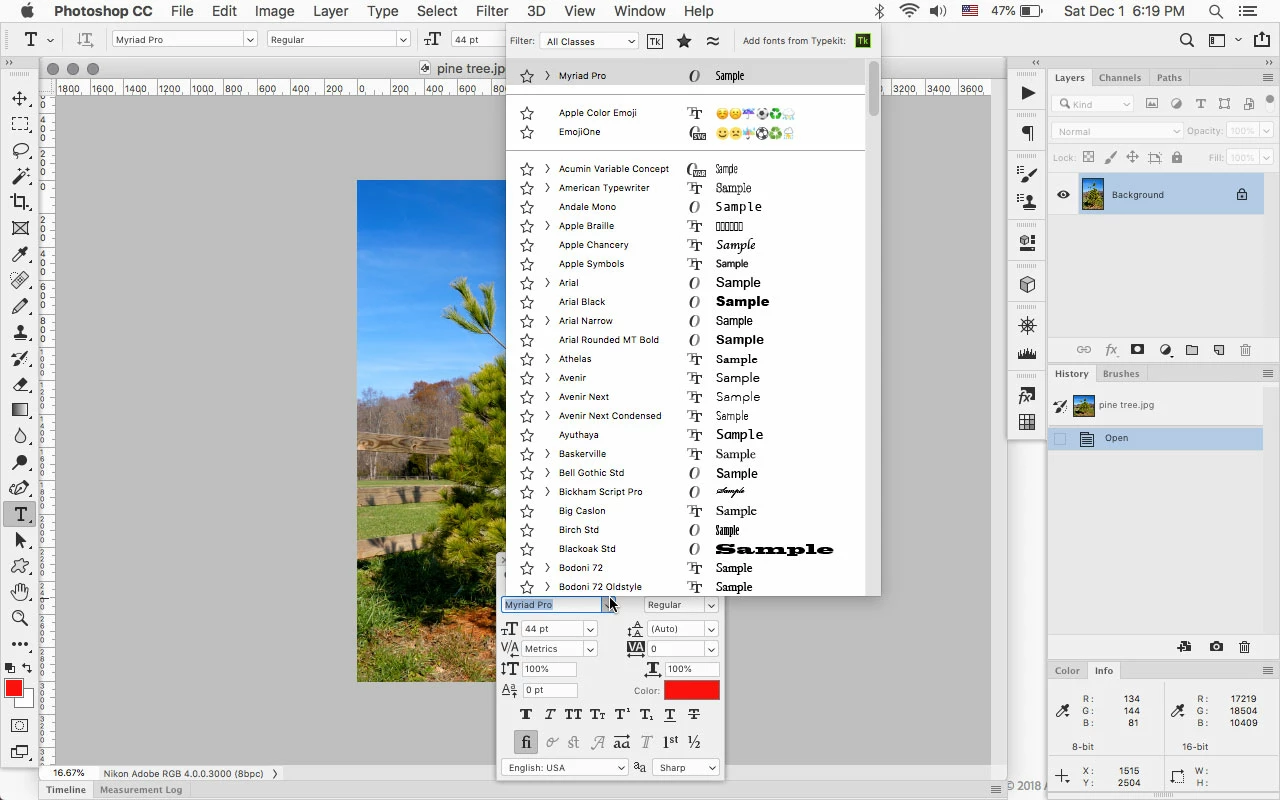Click the baseline shift 0 pt field

[550, 690]
